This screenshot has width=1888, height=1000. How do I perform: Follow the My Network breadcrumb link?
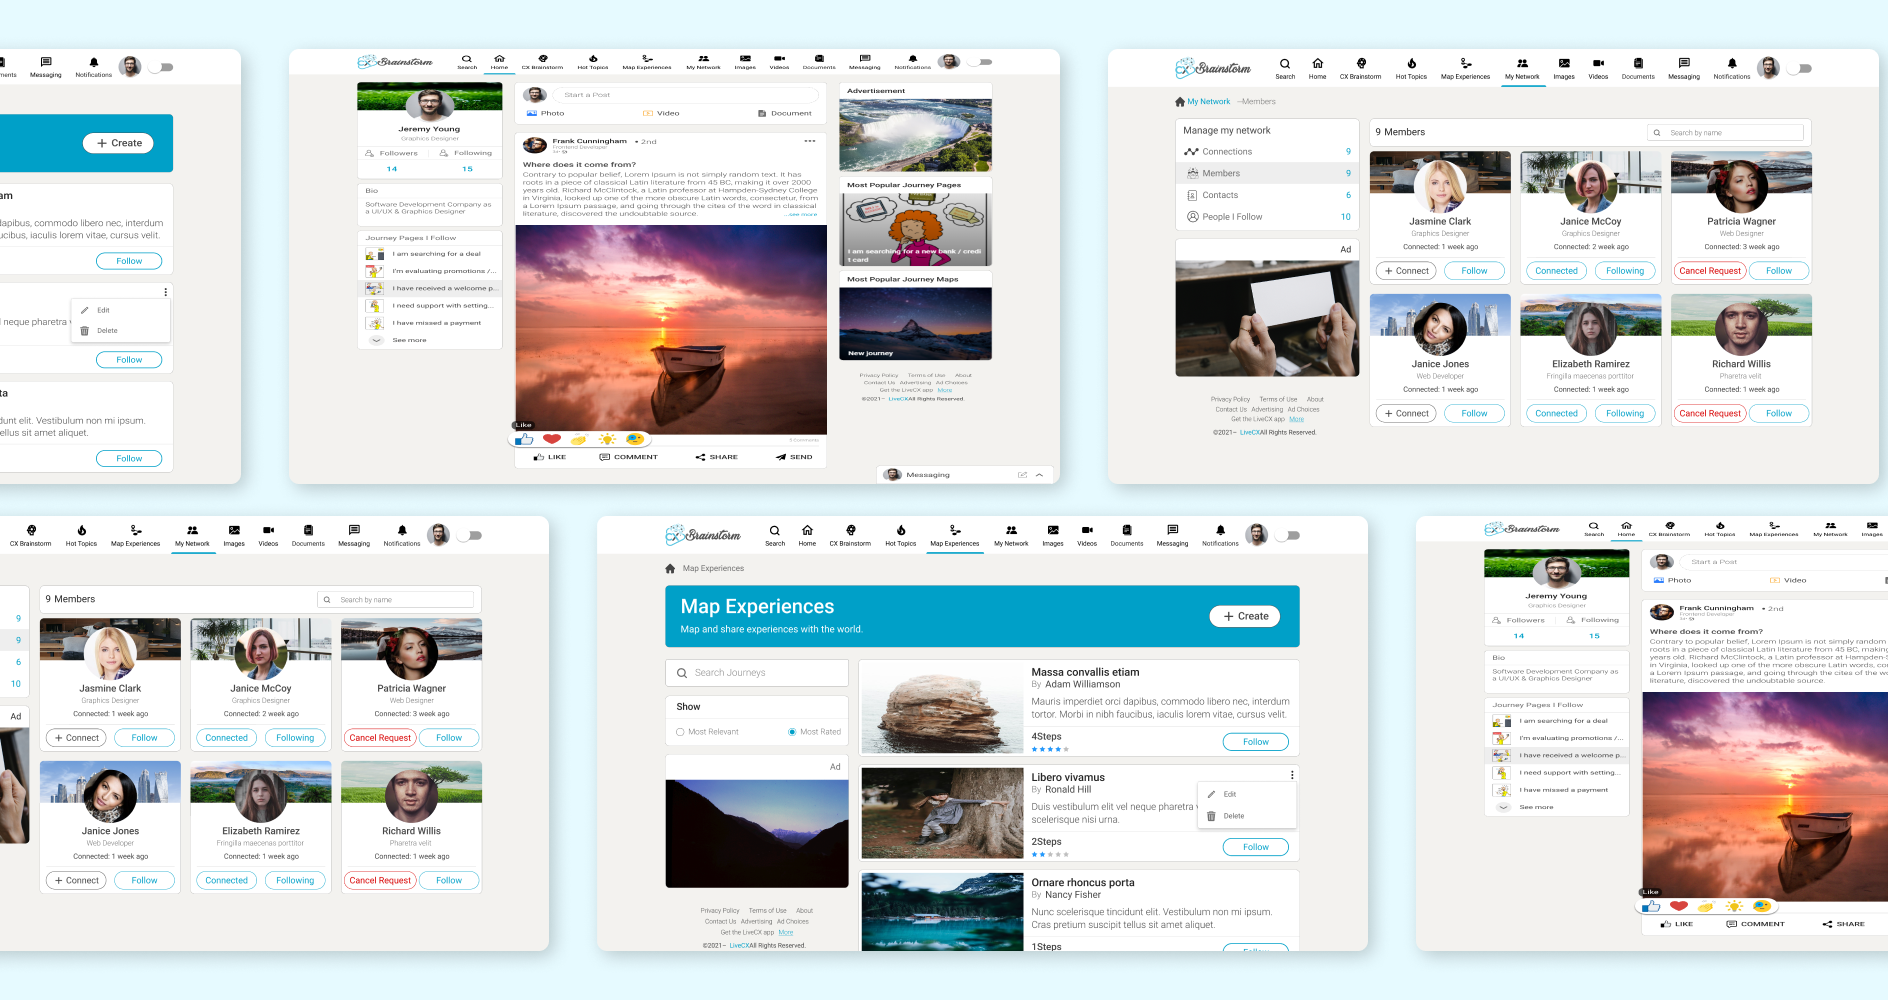[1208, 102]
